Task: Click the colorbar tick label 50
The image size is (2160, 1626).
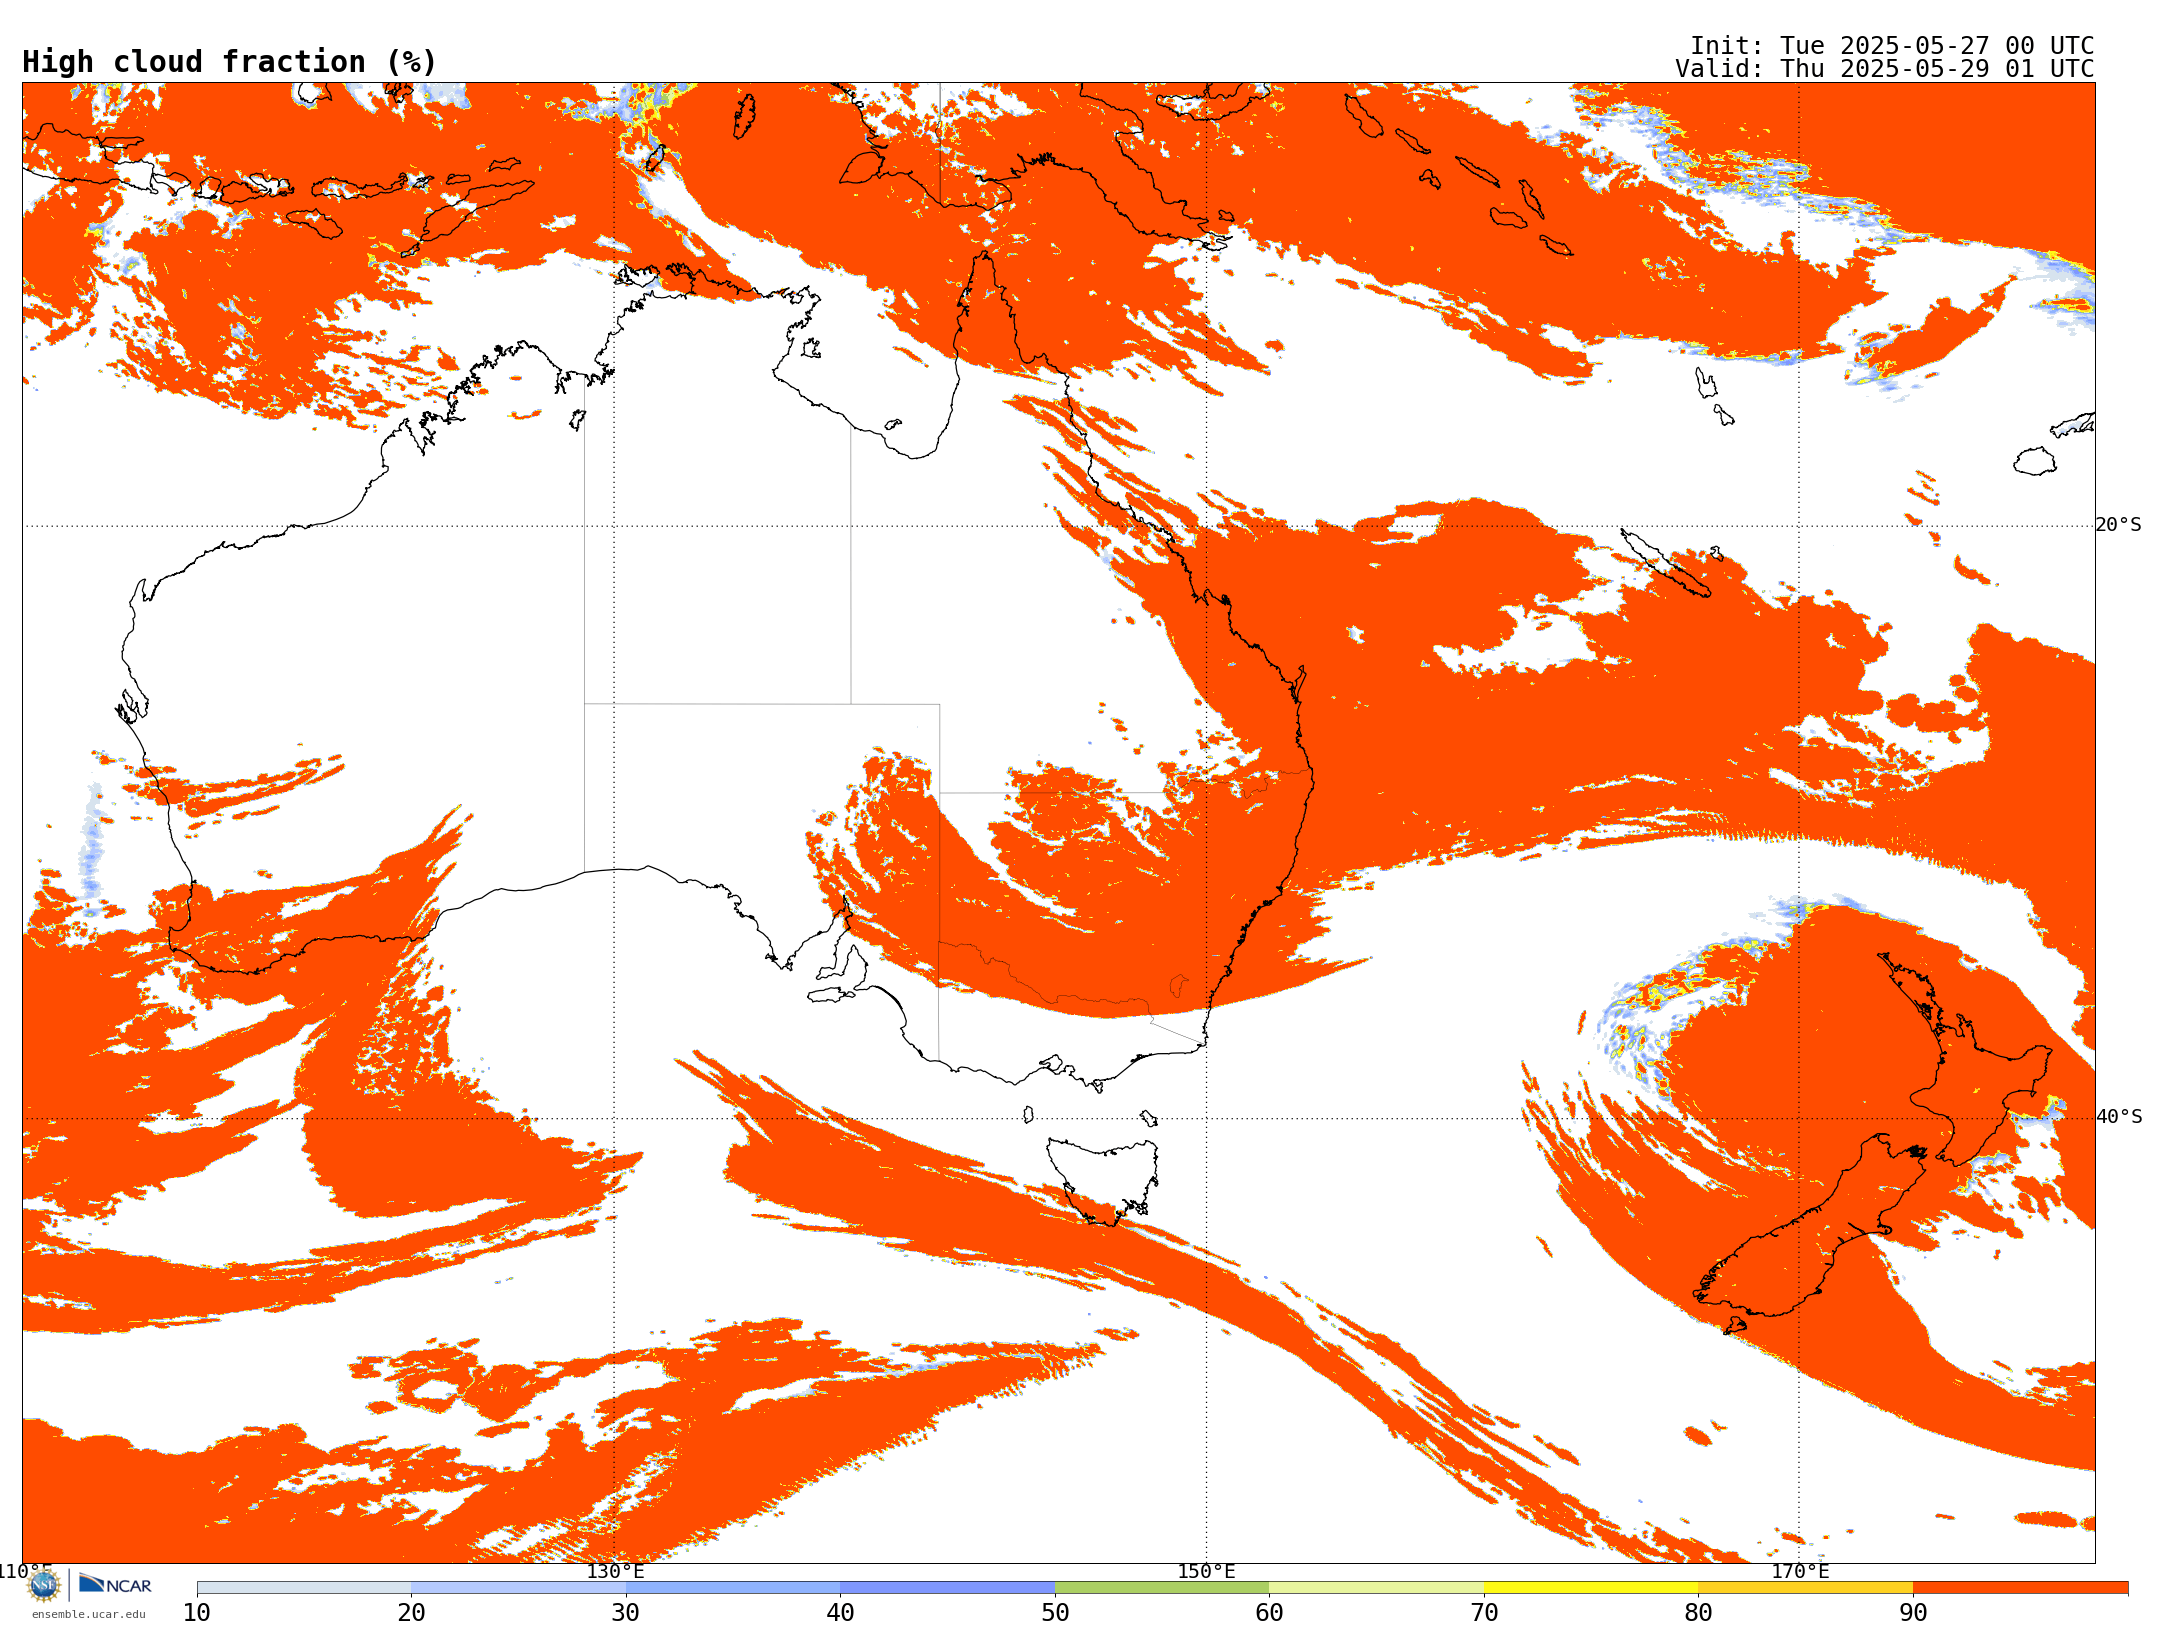Action: [x=1055, y=1613]
